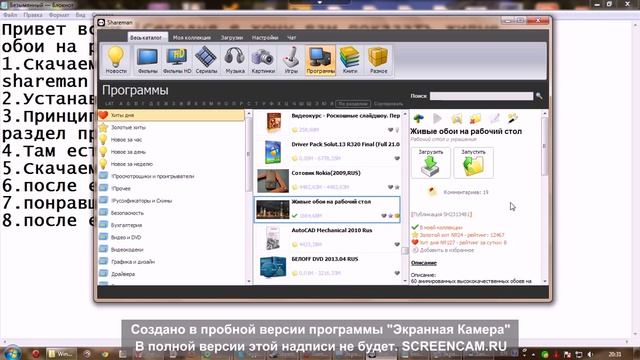Click the taskbar clock
This screenshot has width=640, height=360.
click(614, 354)
